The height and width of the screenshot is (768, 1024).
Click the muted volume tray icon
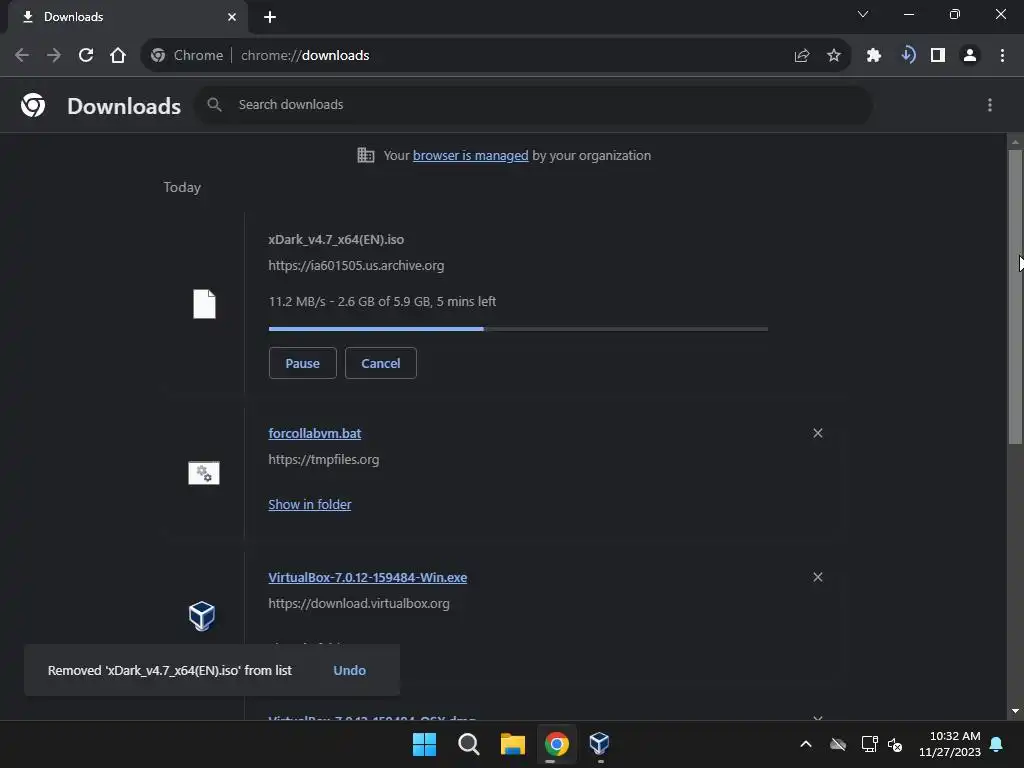[x=895, y=744]
